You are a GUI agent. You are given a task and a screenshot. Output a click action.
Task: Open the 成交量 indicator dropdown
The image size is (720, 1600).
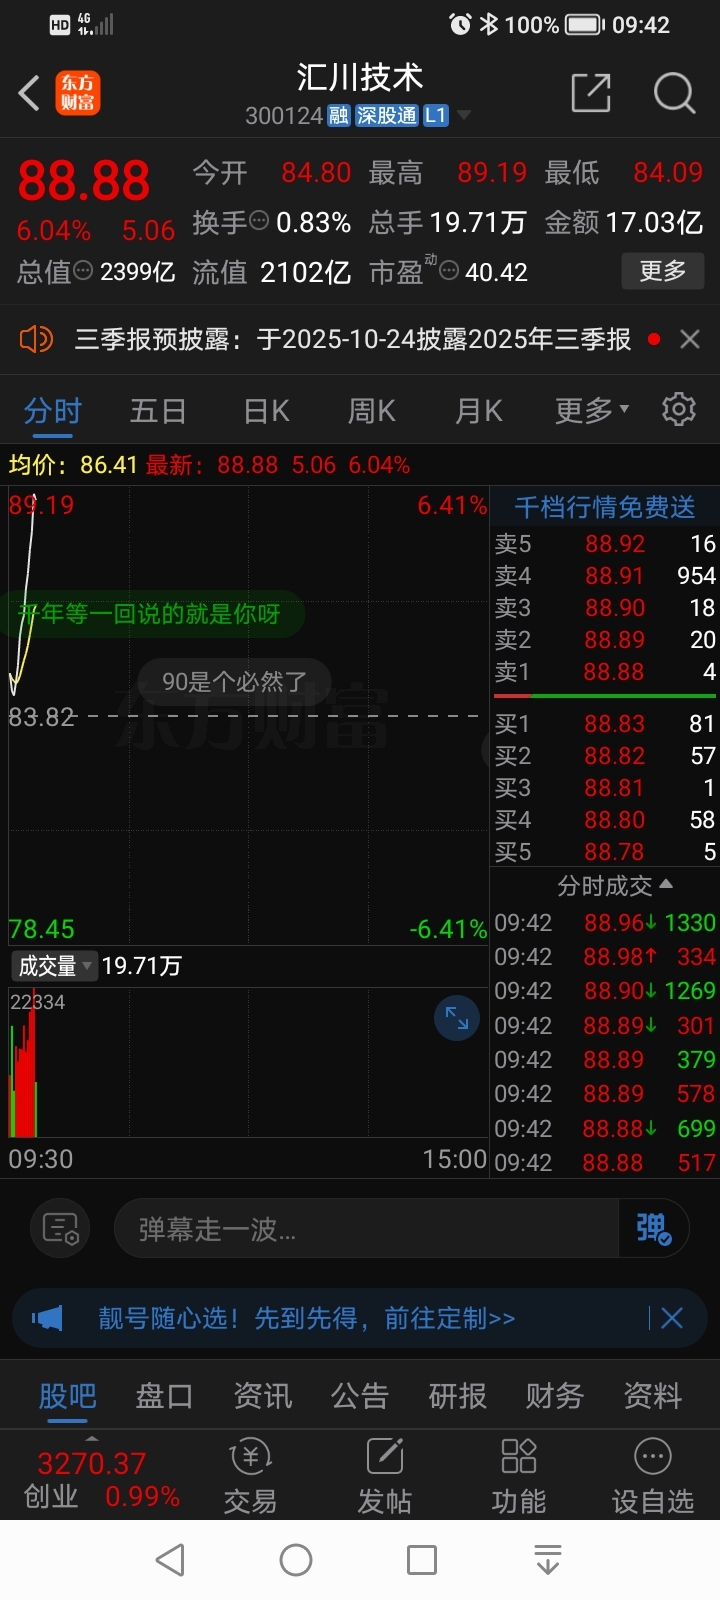[54, 966]
